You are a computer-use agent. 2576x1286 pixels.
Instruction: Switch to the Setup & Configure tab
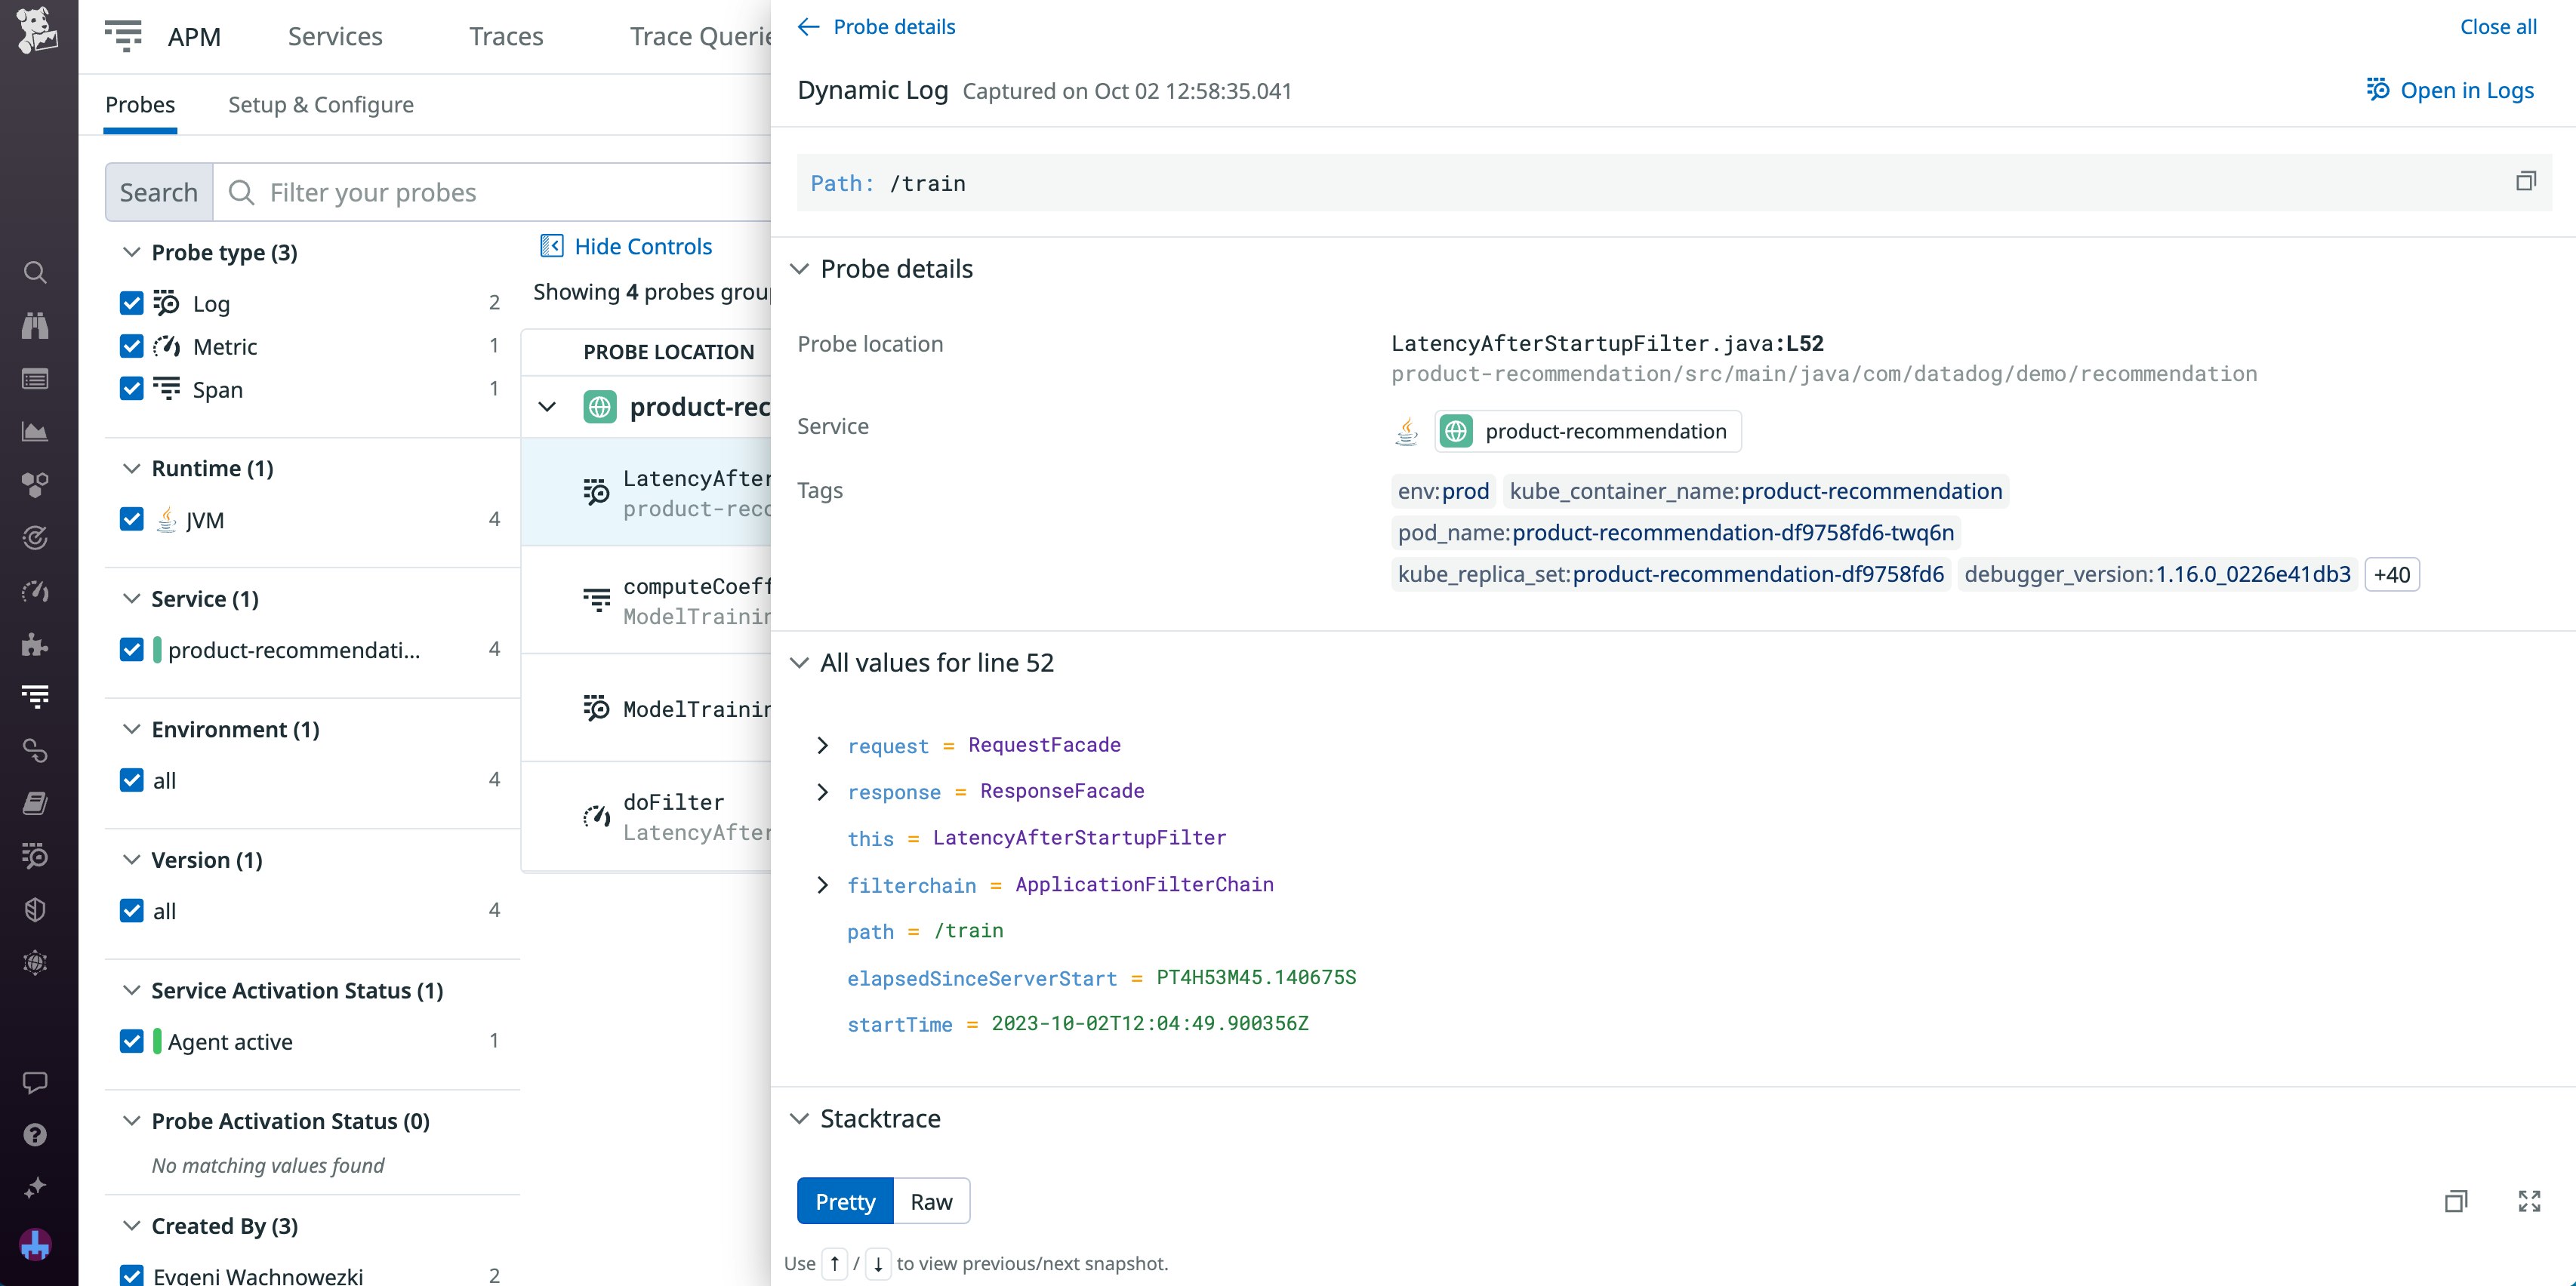[x=320, y=105]
